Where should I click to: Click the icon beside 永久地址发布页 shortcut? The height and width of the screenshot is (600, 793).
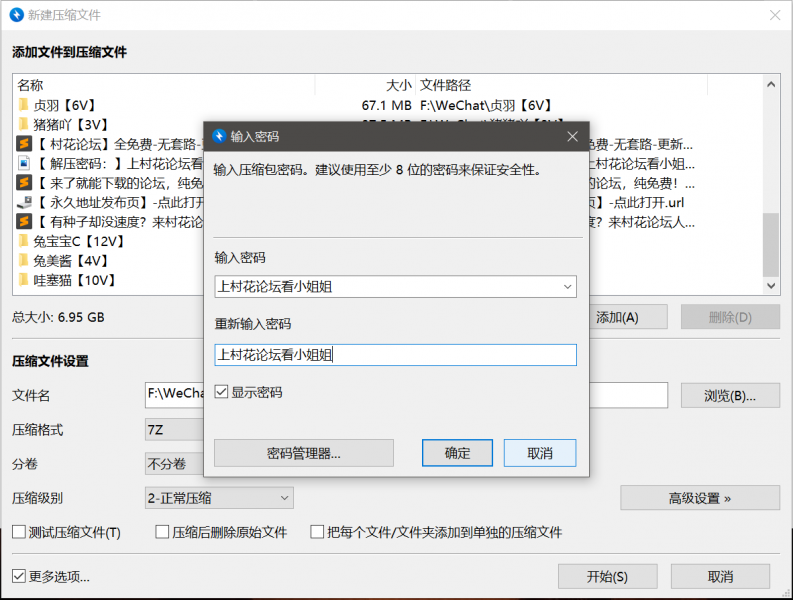click(x=24, y=202)
